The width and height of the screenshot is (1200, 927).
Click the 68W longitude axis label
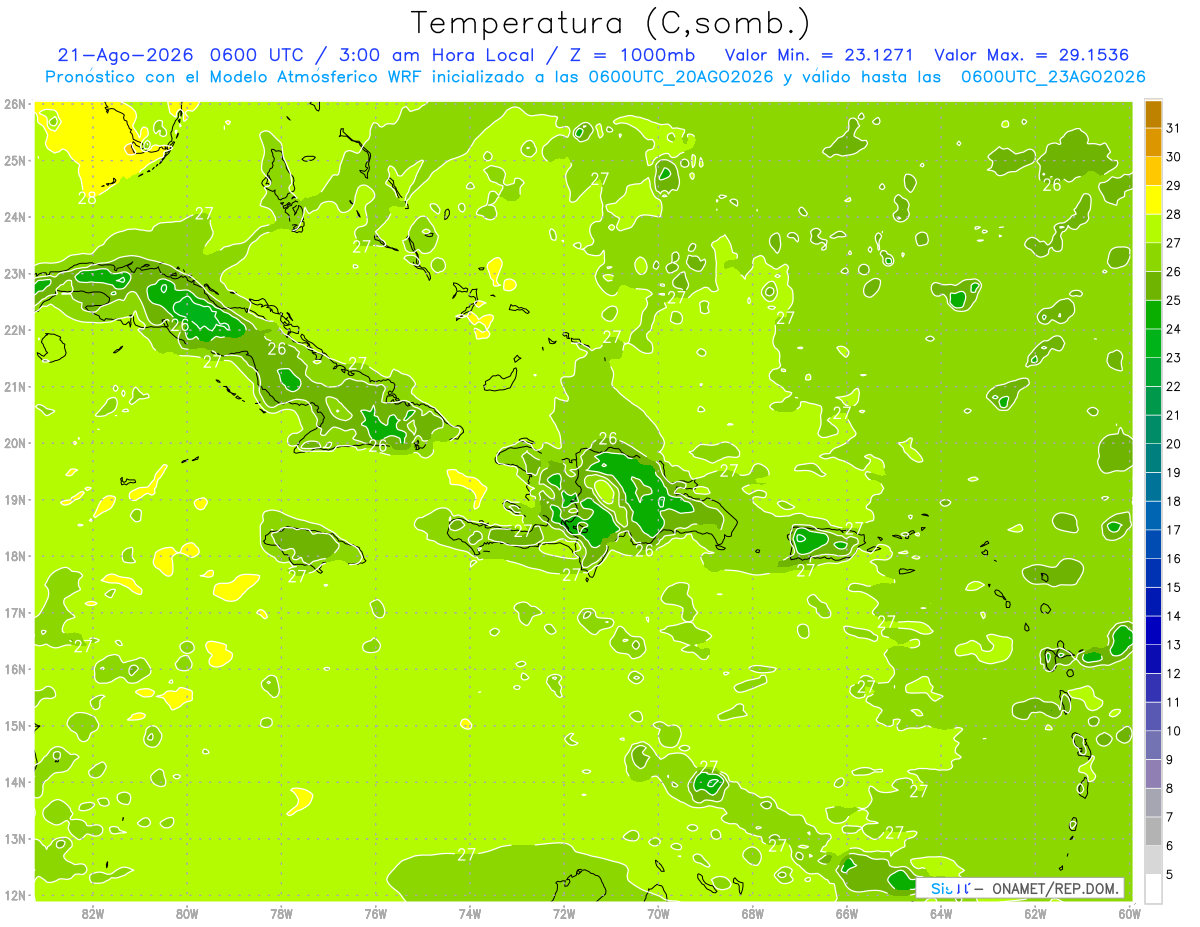[753, 913]
